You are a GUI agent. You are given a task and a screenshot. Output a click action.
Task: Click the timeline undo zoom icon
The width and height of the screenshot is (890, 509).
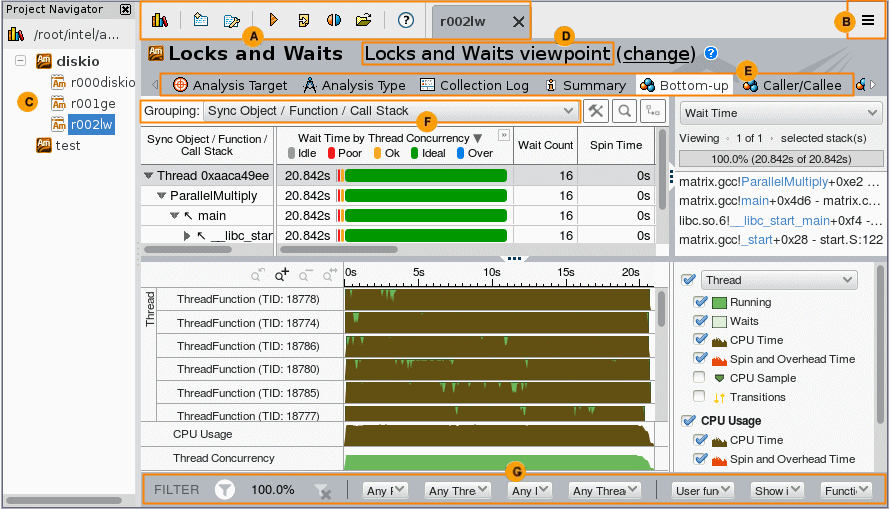coord(258,275)
